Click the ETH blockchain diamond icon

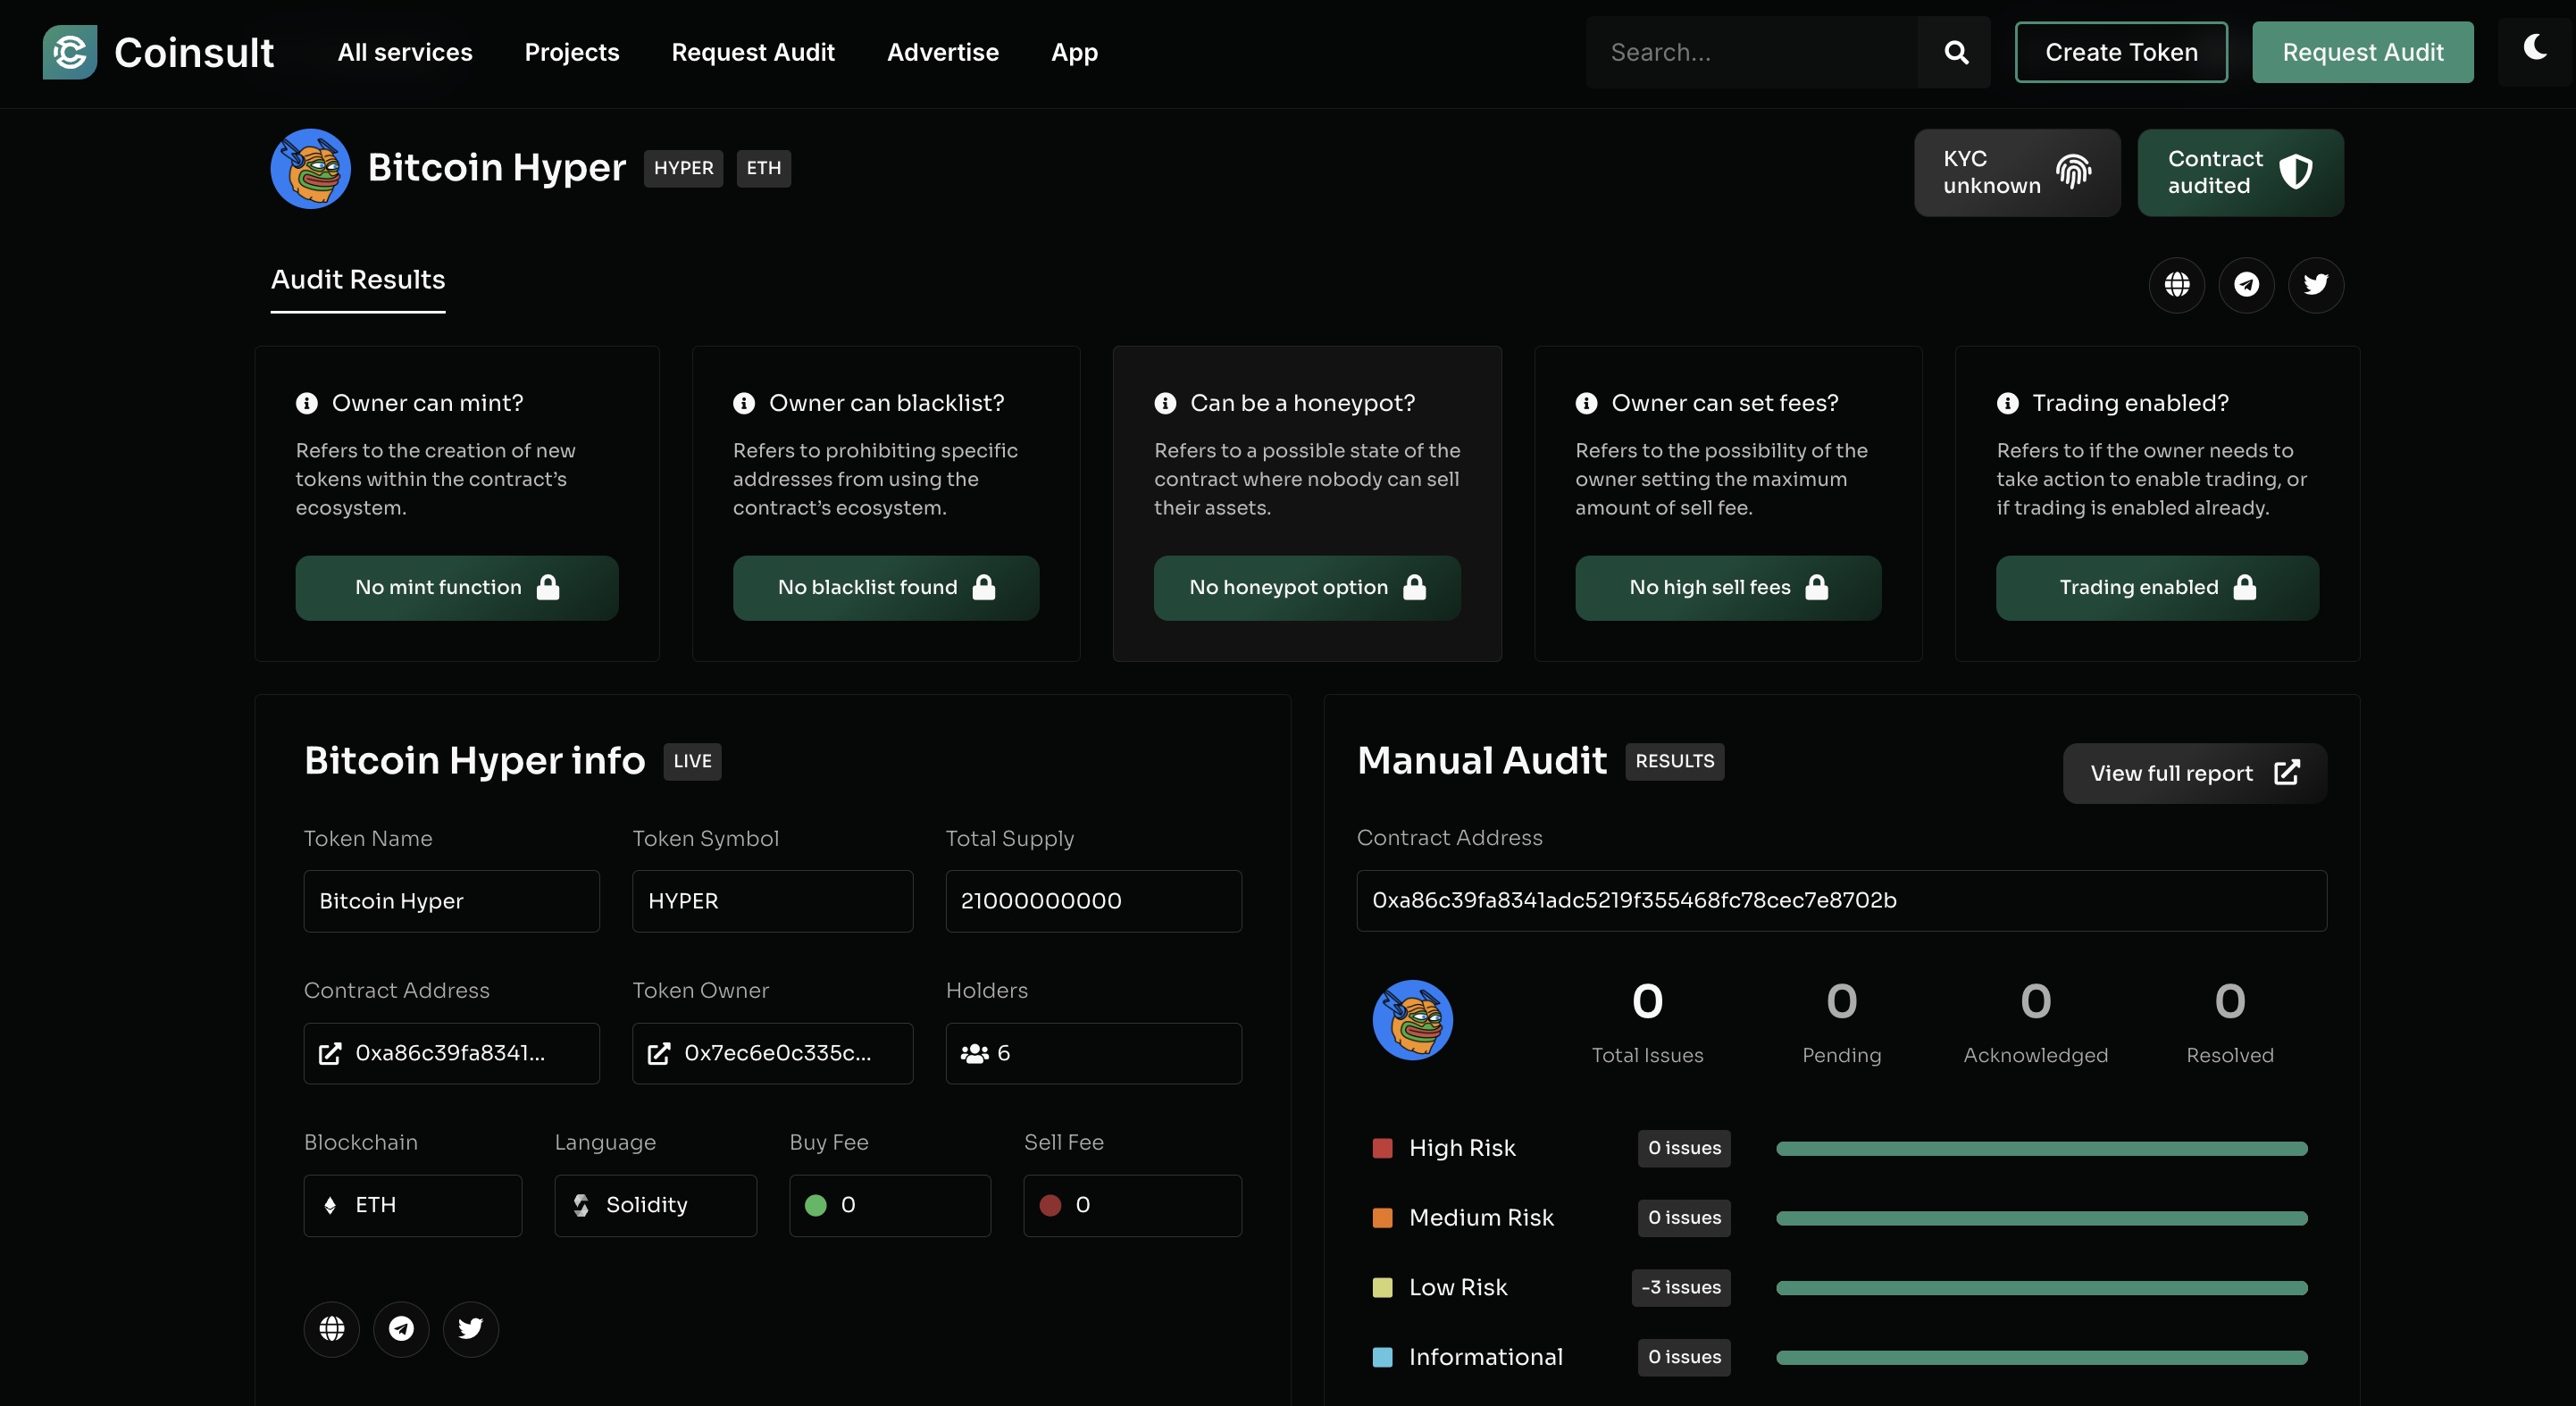pos(330,1205)
